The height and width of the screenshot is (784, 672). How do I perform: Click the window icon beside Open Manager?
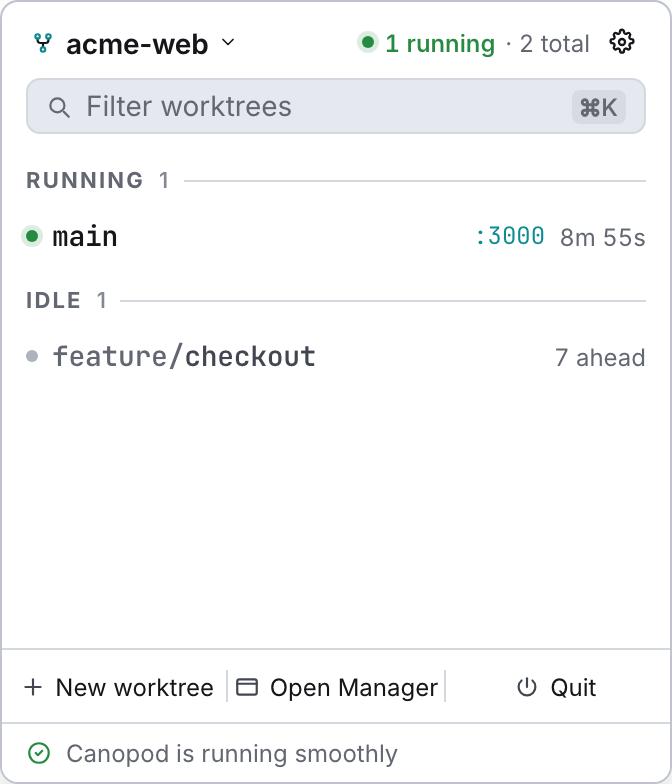(x=247, y=686)
